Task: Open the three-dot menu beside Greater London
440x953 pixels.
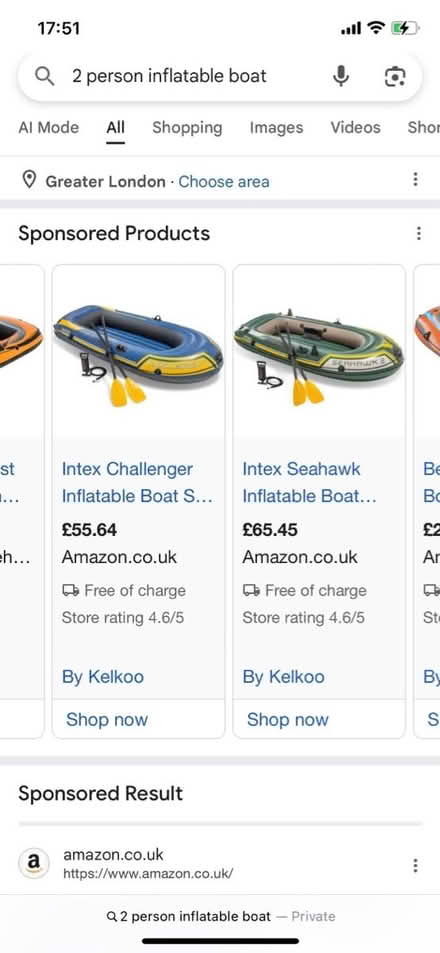Action: pyautogui.click(x=415, y=179)
